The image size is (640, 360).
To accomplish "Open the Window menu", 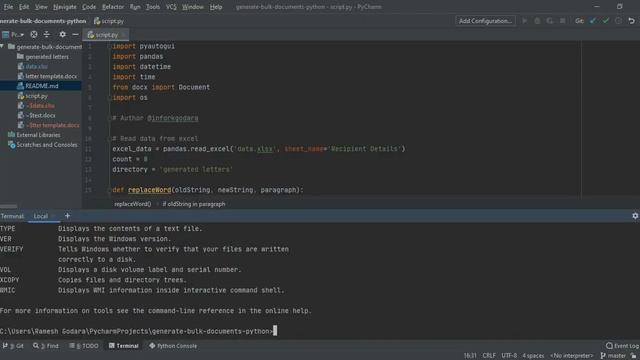I will click(193, 7).
